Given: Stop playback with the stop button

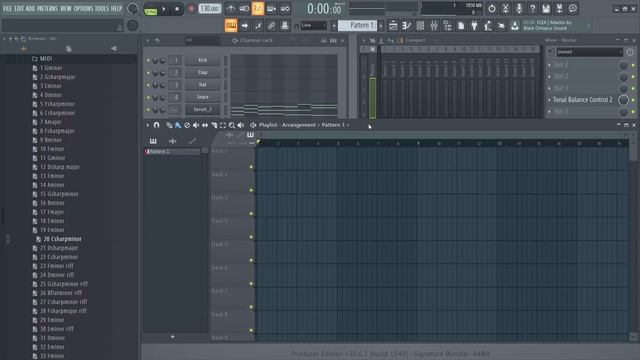Looking at the screenshot, I should point(177,9).
